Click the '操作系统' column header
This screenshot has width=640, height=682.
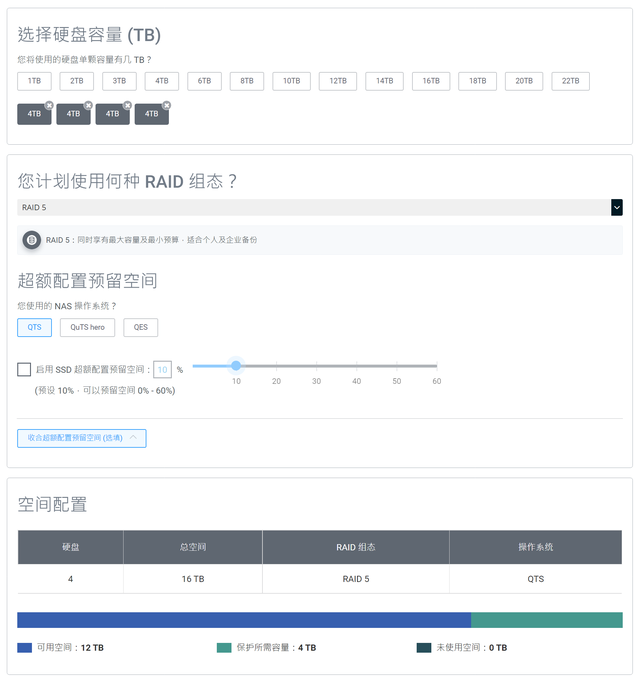tap(536, 547)
